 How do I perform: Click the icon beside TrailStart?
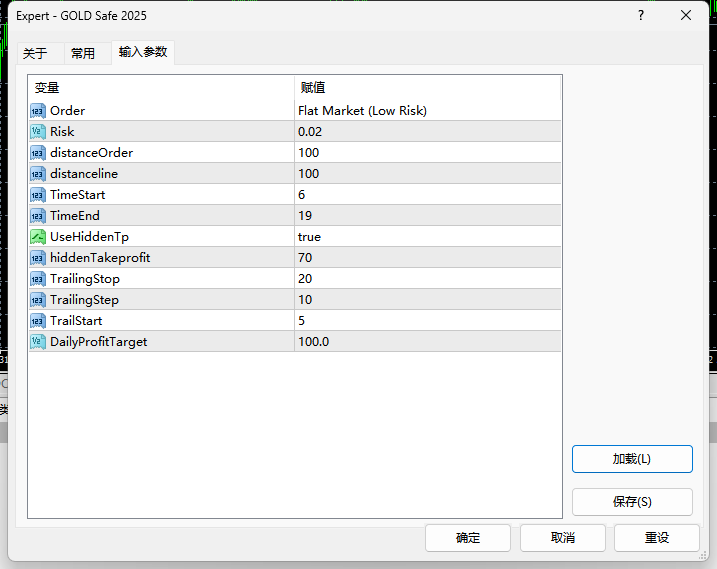[38, 321]
